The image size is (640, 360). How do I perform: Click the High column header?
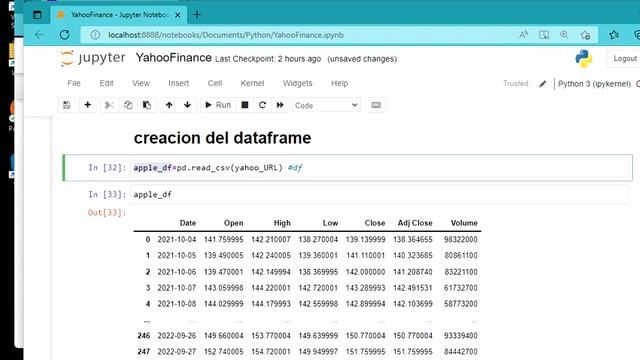282,223
